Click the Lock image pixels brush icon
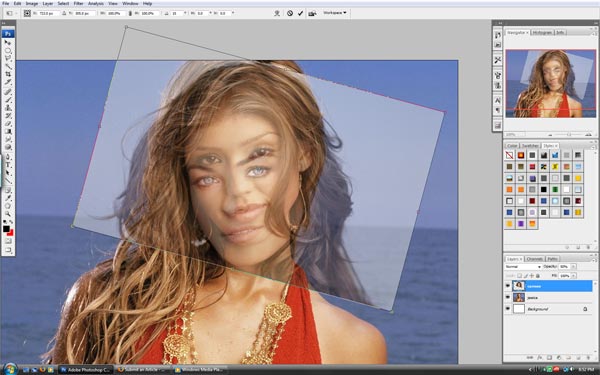 click(x=526, y=276)
